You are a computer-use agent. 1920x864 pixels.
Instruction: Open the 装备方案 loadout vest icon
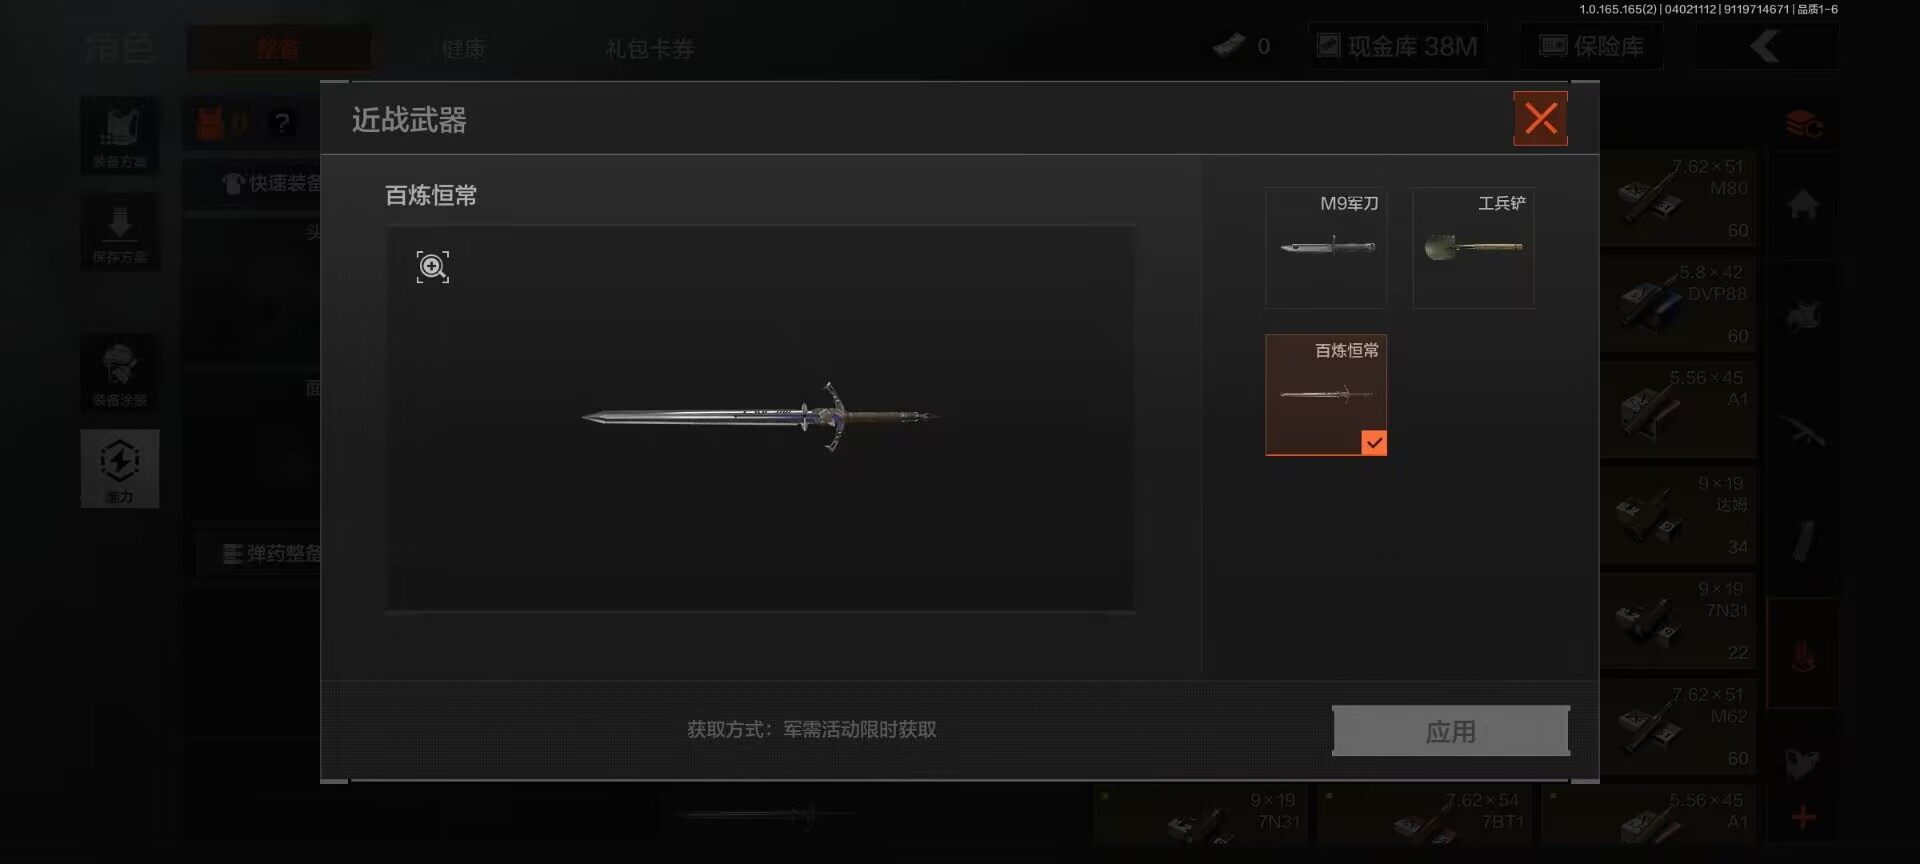tap(119, 135)
